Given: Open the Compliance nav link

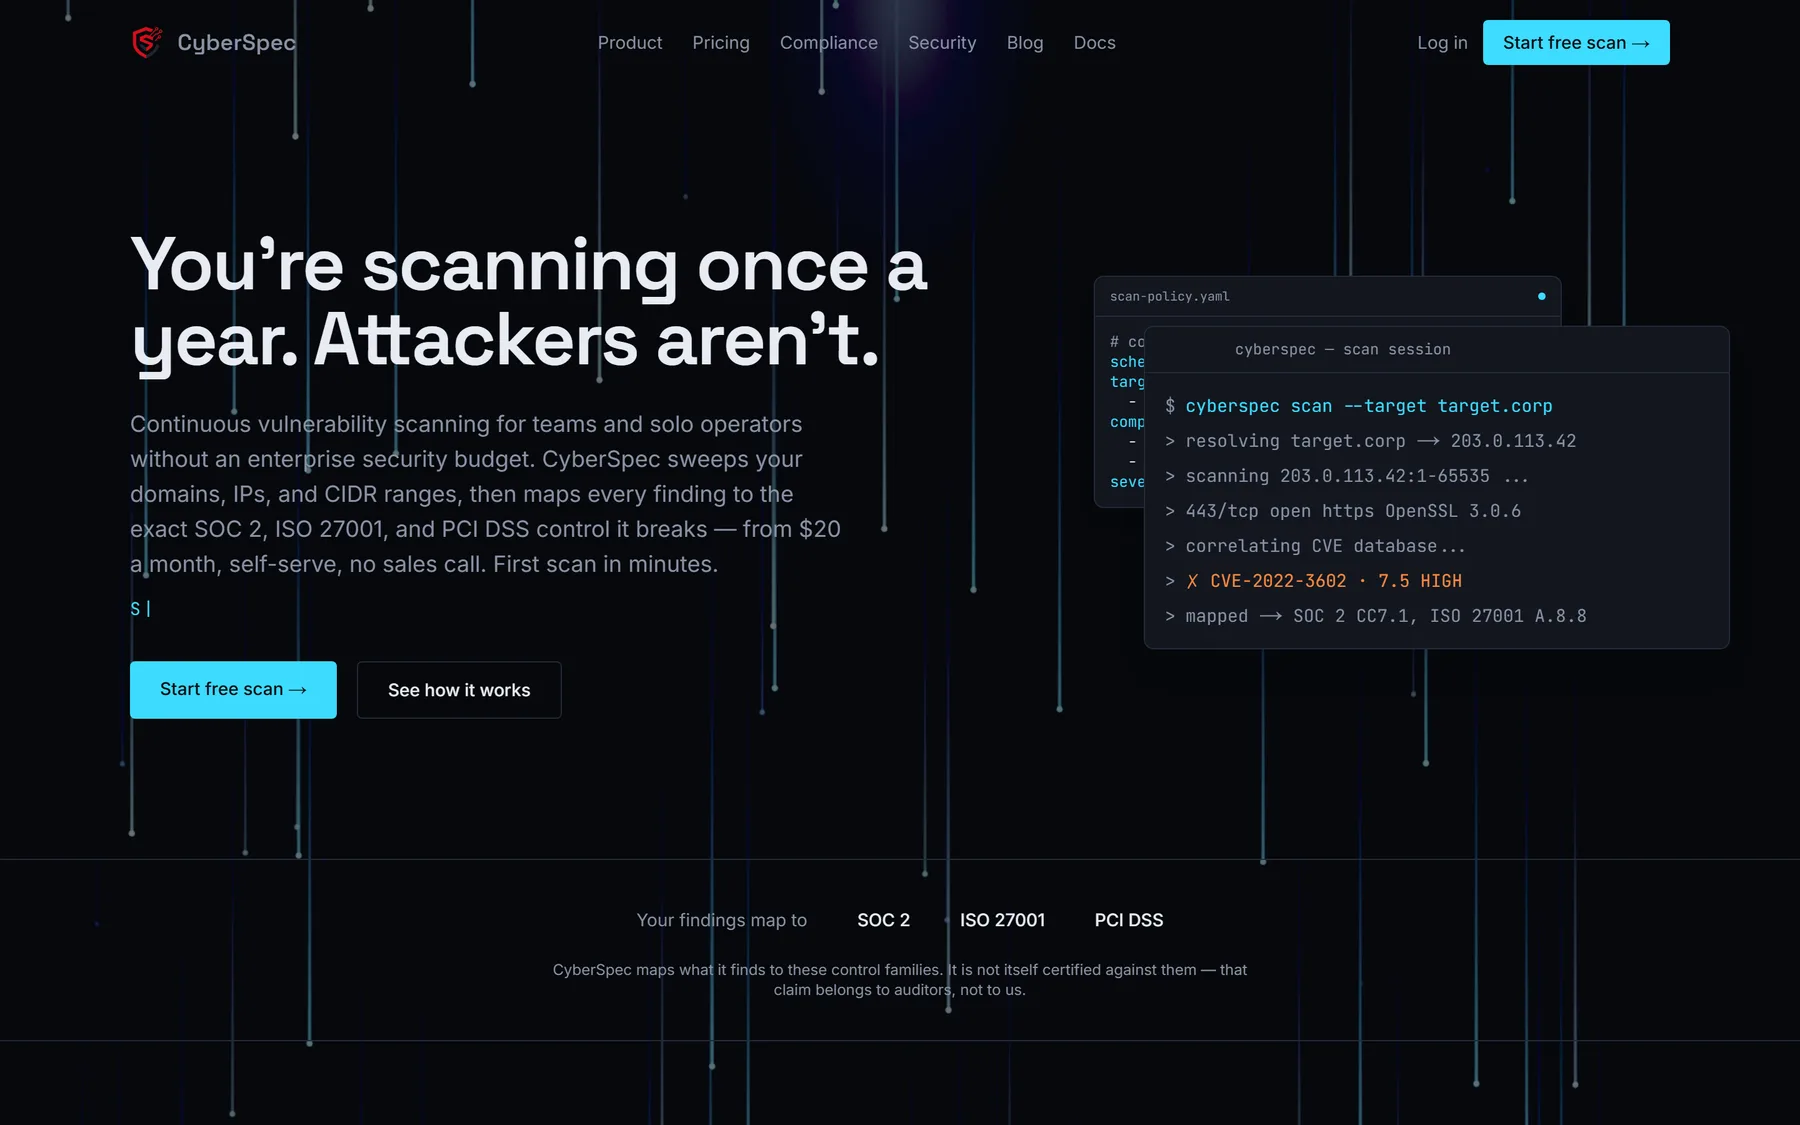Looking at the screenshot, I should tap(829, 42).
